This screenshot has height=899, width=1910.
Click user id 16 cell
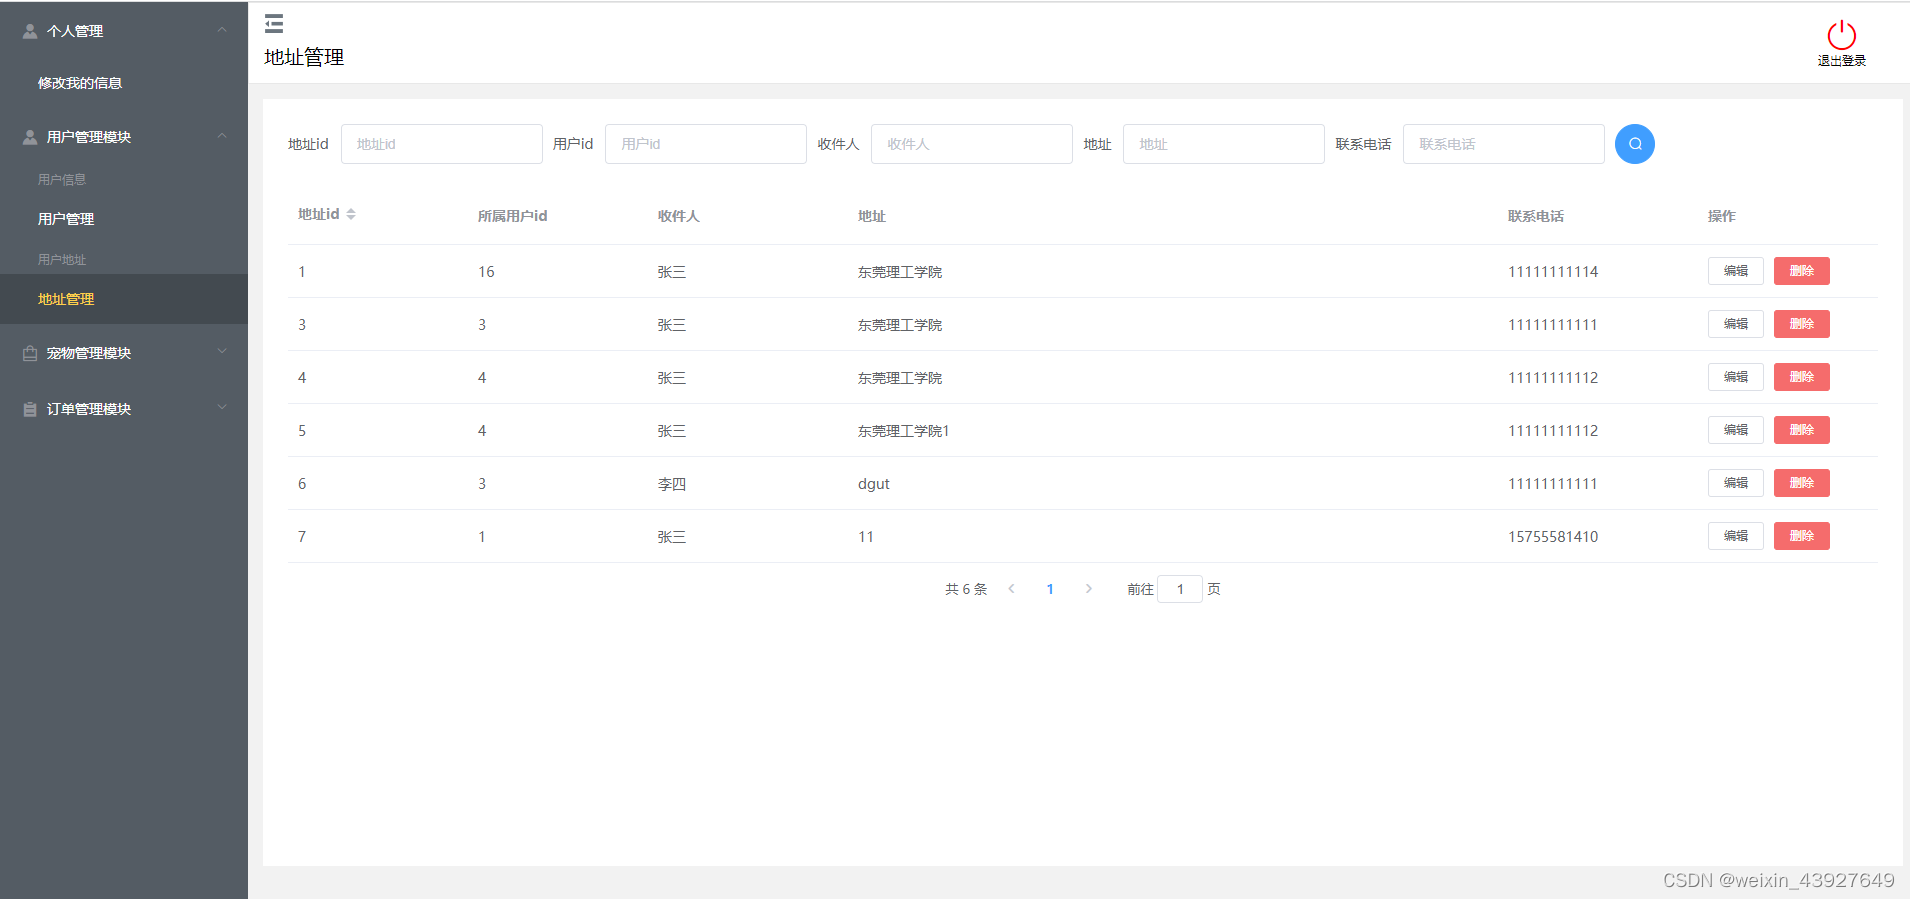point(486,272)
